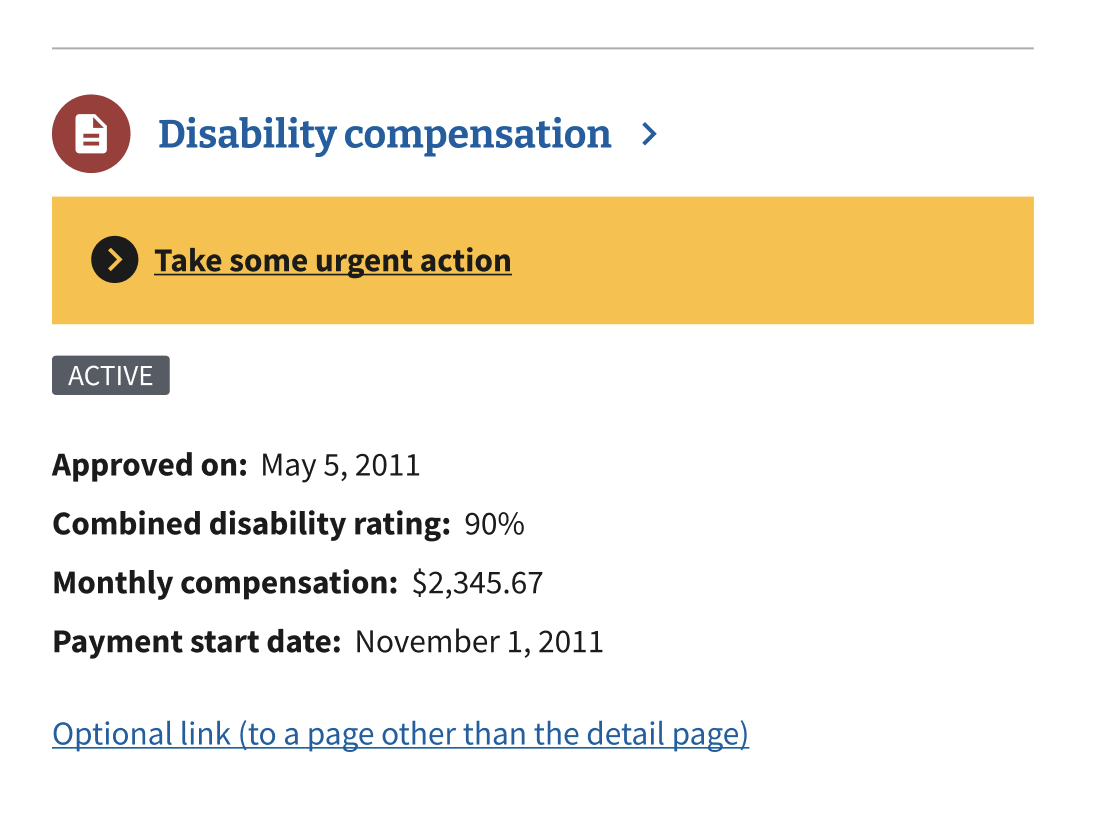Click the red document icon
Image resolution: width=1104 pixels, height=822 pixels.
pyautogui.click(x=91, y=134)
